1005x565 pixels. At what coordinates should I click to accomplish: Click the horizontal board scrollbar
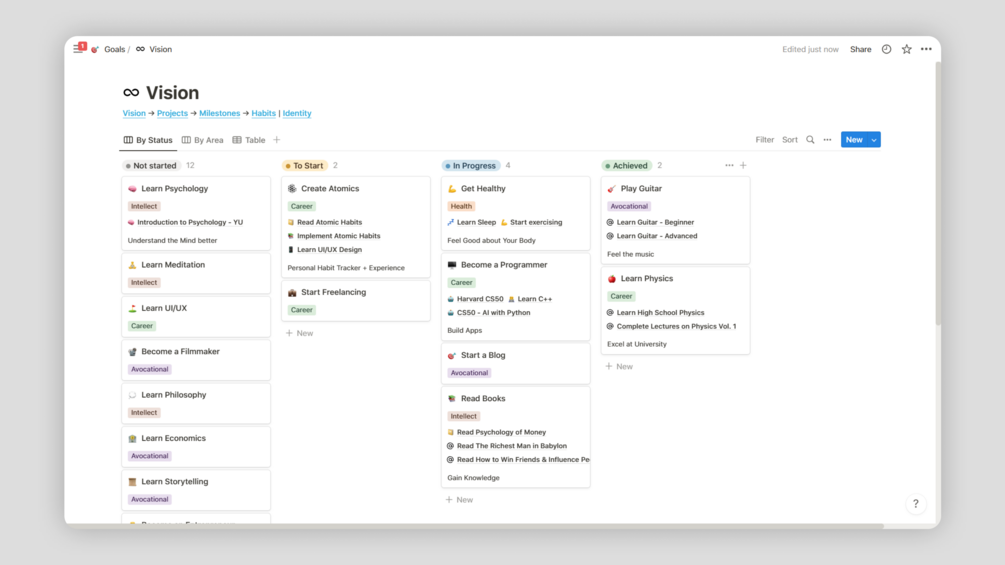(x=474, y=526)
